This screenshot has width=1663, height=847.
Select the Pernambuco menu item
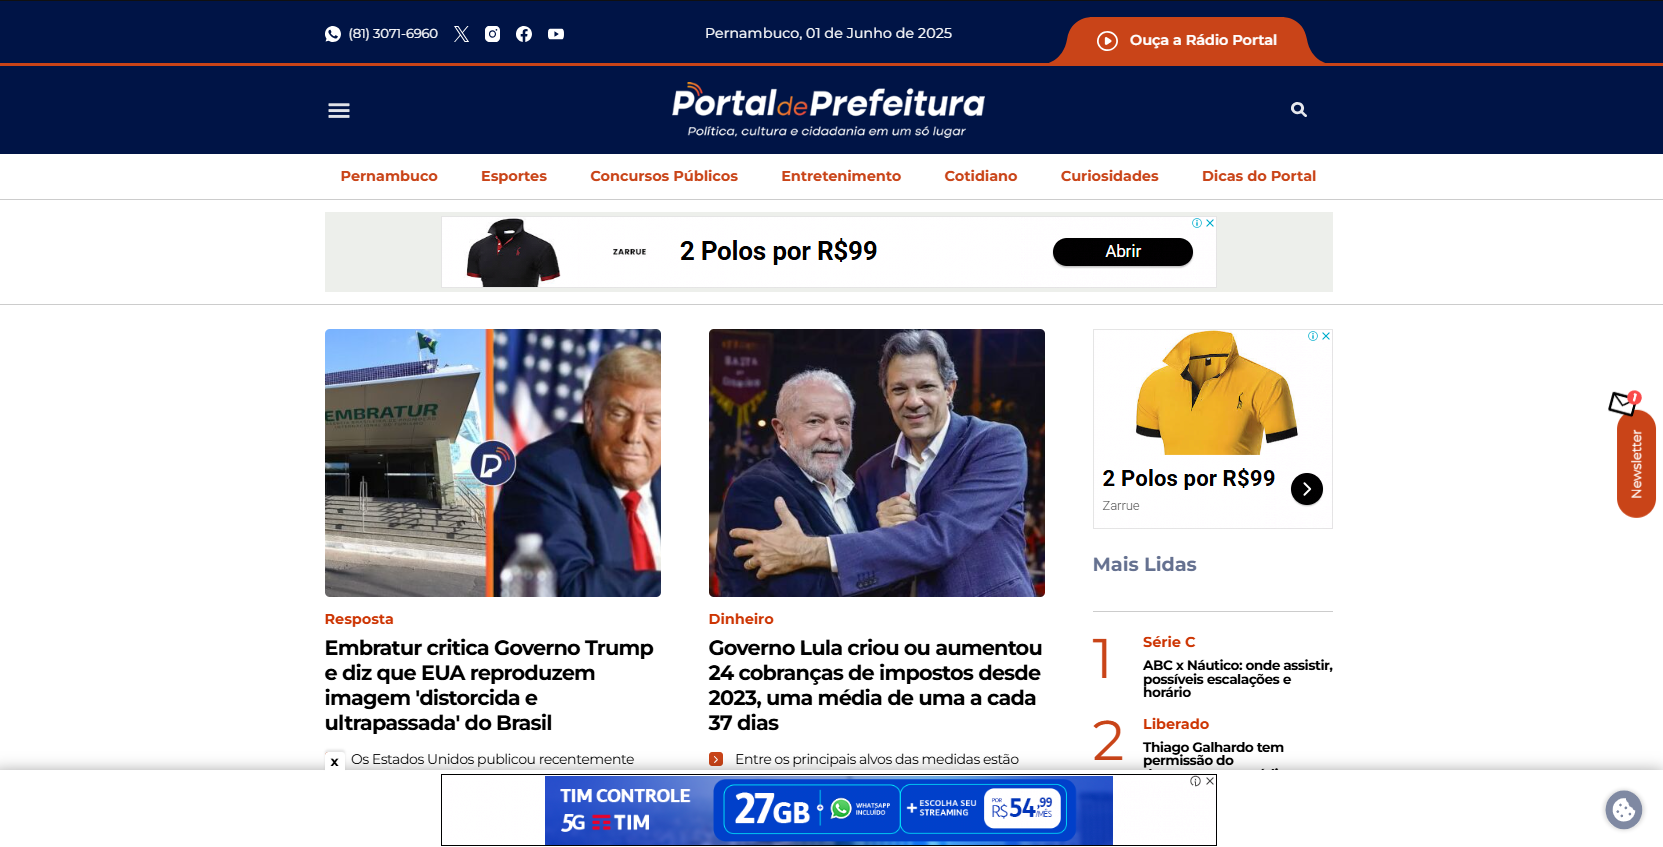(x=389, y=176)
